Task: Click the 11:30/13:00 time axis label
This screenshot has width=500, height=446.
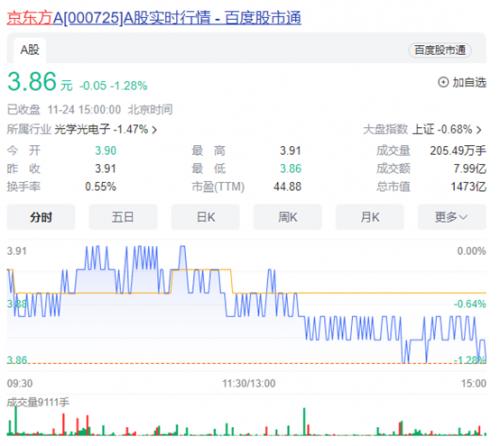Action: point(249,383)
